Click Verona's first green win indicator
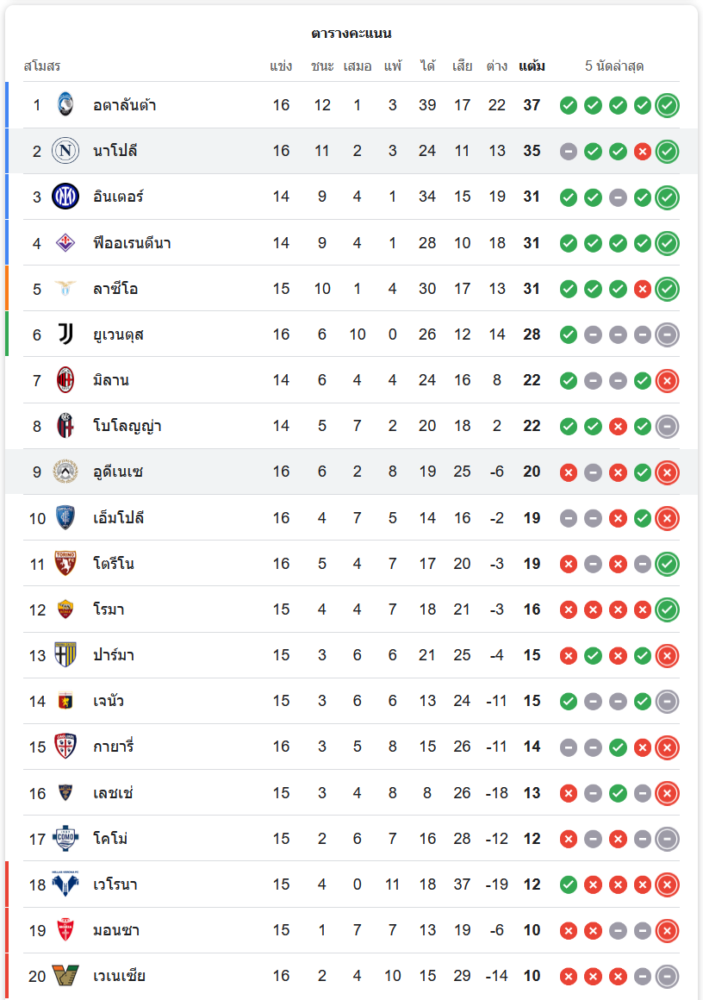The height and width of the screenshot is (1000, 703). (568, 884)
